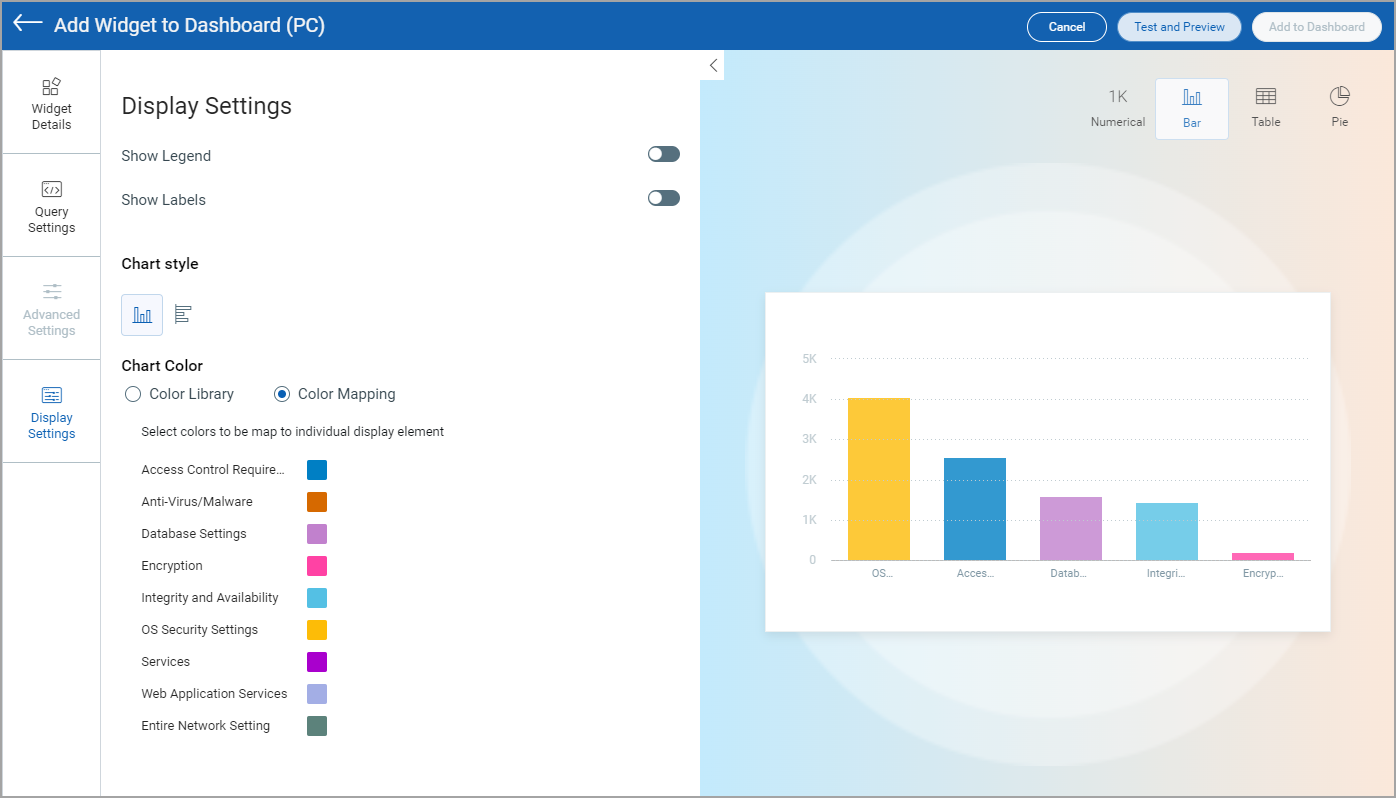Switch preview to Pie widget type

[x=1340, y=108]
